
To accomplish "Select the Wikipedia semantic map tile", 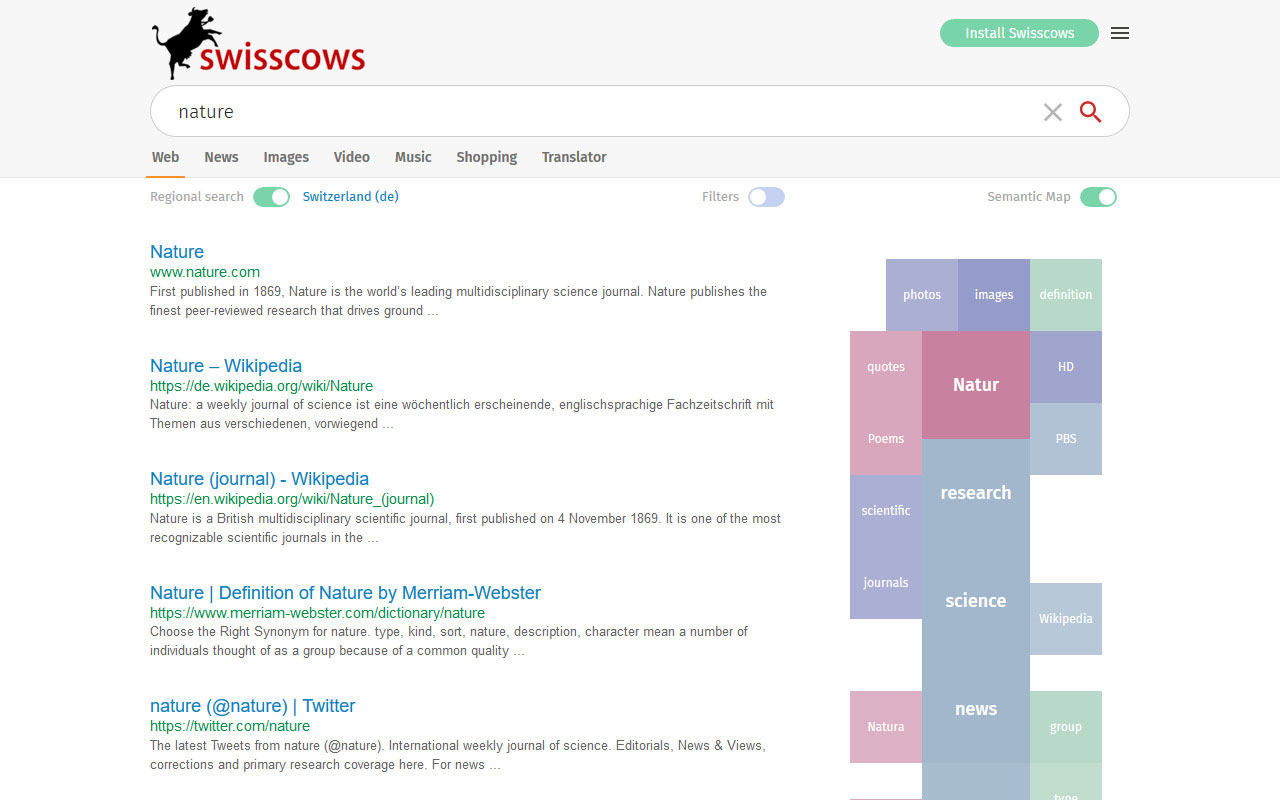I will click(x=1066, y=619).
